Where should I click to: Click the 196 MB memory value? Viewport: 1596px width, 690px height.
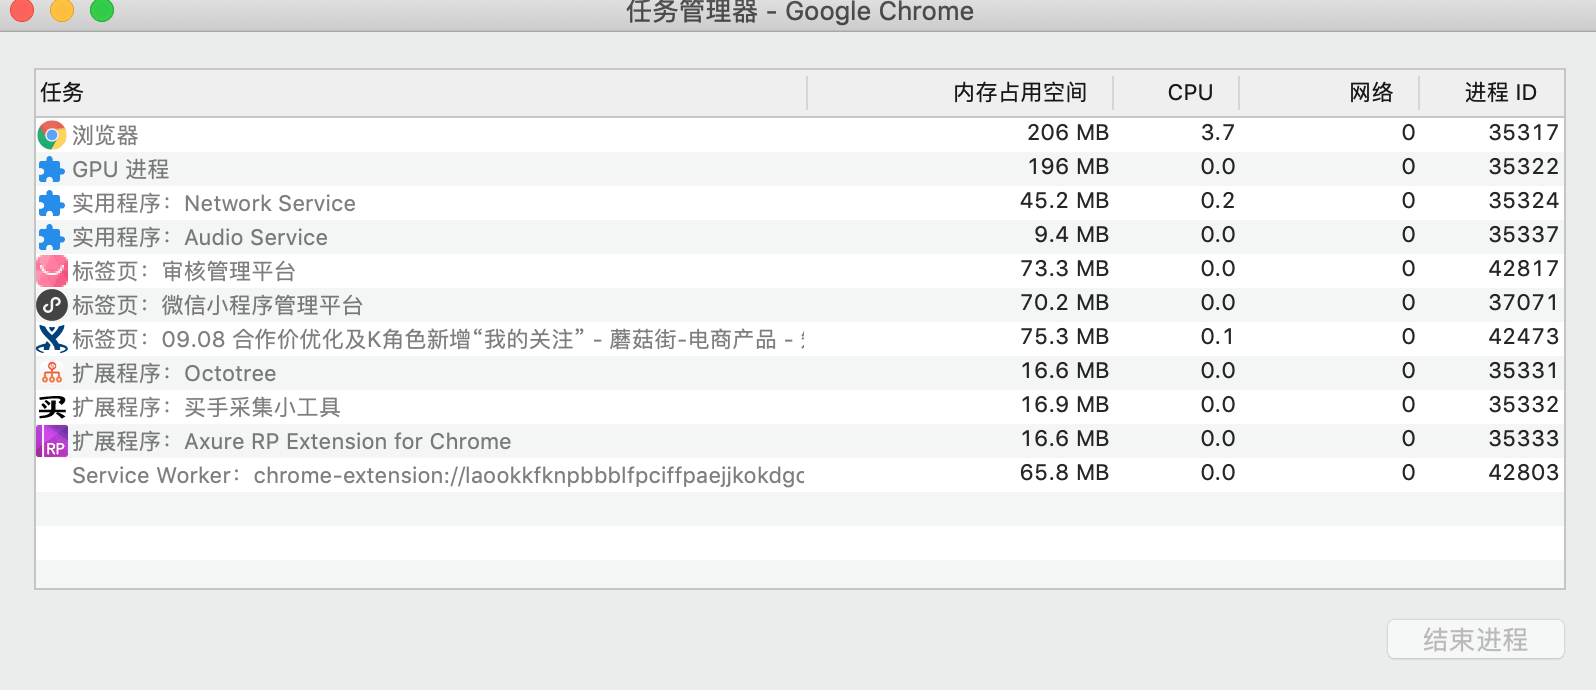pyautogui.click(x=1068, y=167)
